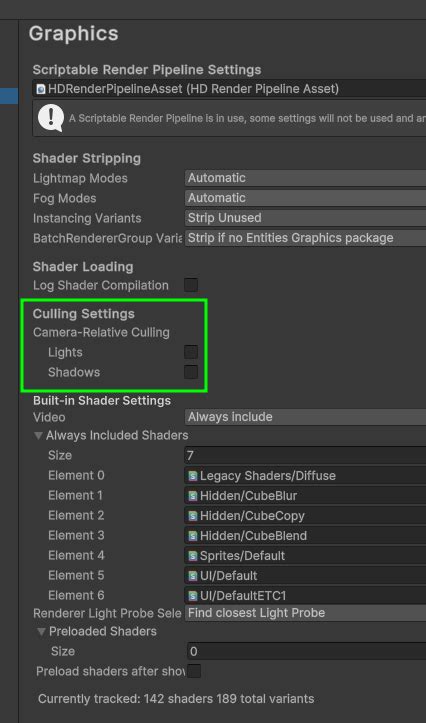Click the Graphics page title

[74, 34]
